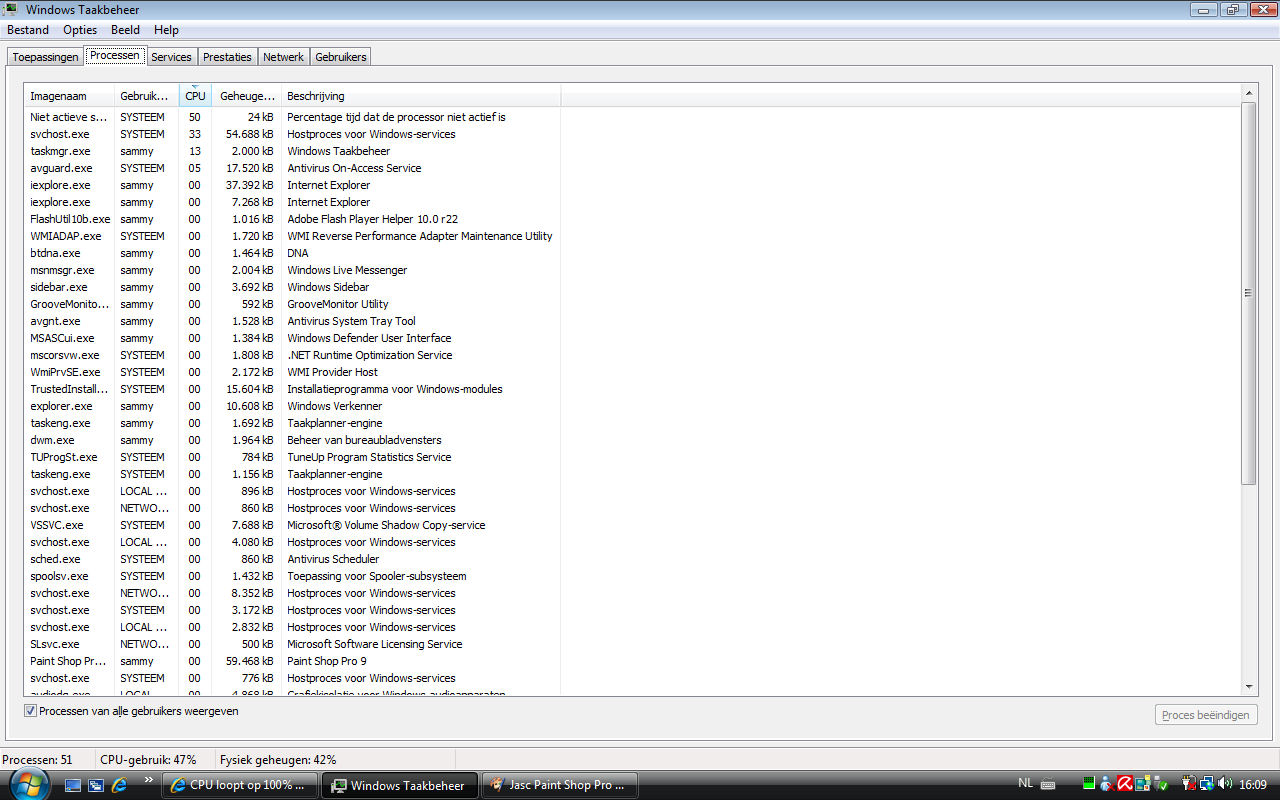
Task: Click the NL language indicator
Action: pyautogui.click(x=1026, y=782)
